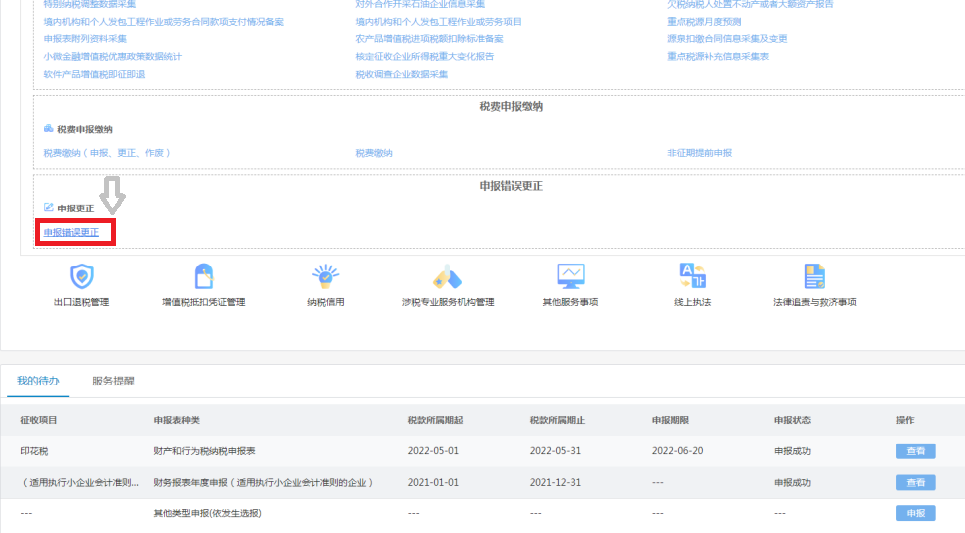Switch to 我的待办 tab

coord(38,381)
